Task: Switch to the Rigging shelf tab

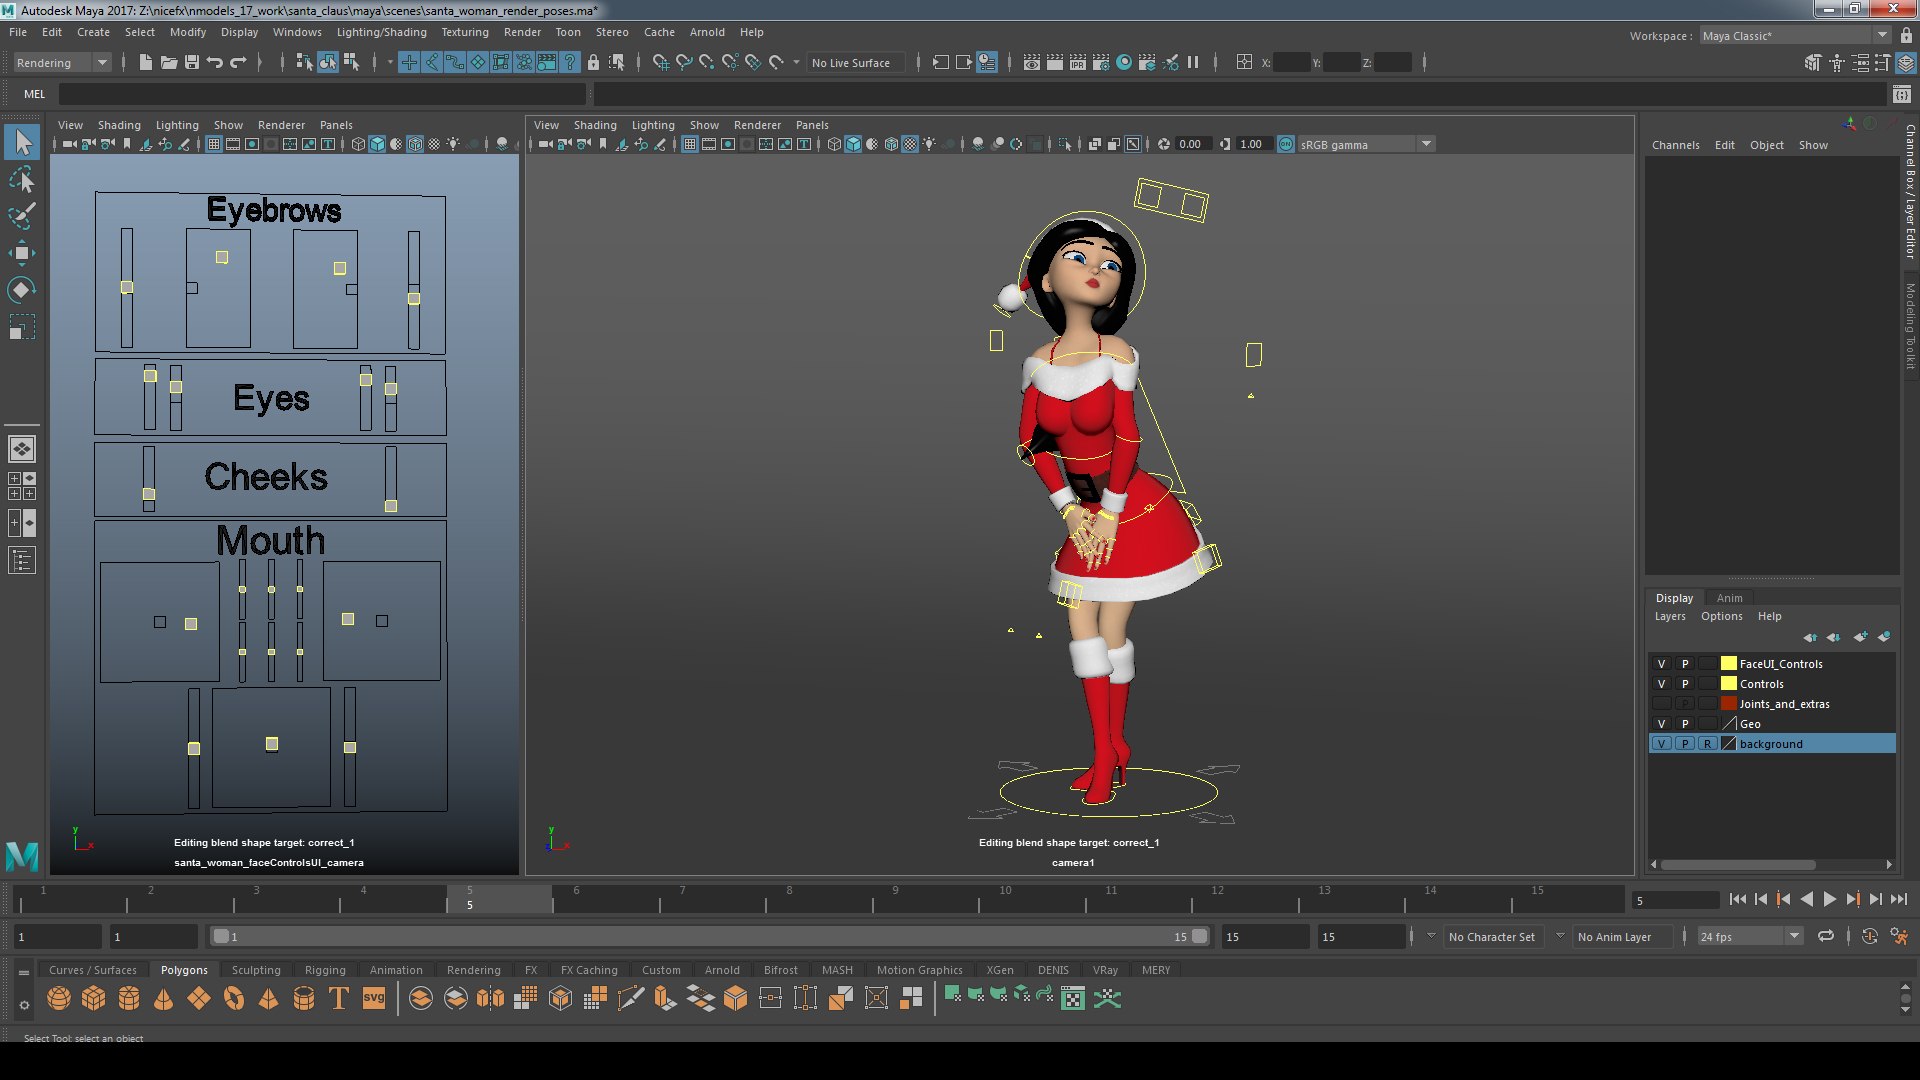Action: (x=325, y=970)
